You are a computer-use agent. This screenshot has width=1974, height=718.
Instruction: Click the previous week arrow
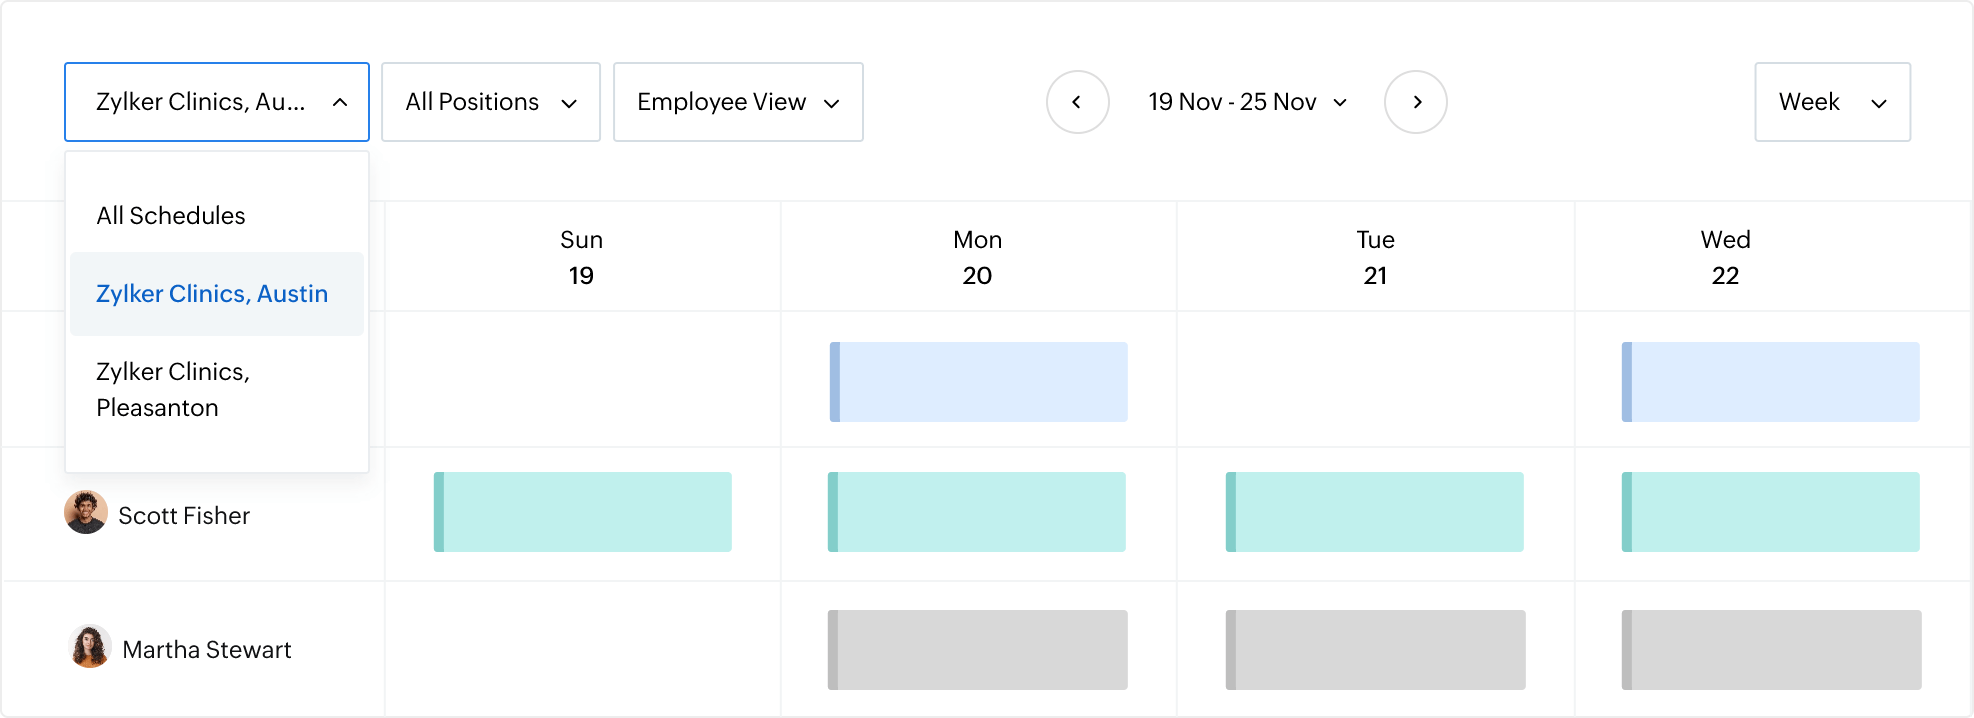[x=1078, y=101]
